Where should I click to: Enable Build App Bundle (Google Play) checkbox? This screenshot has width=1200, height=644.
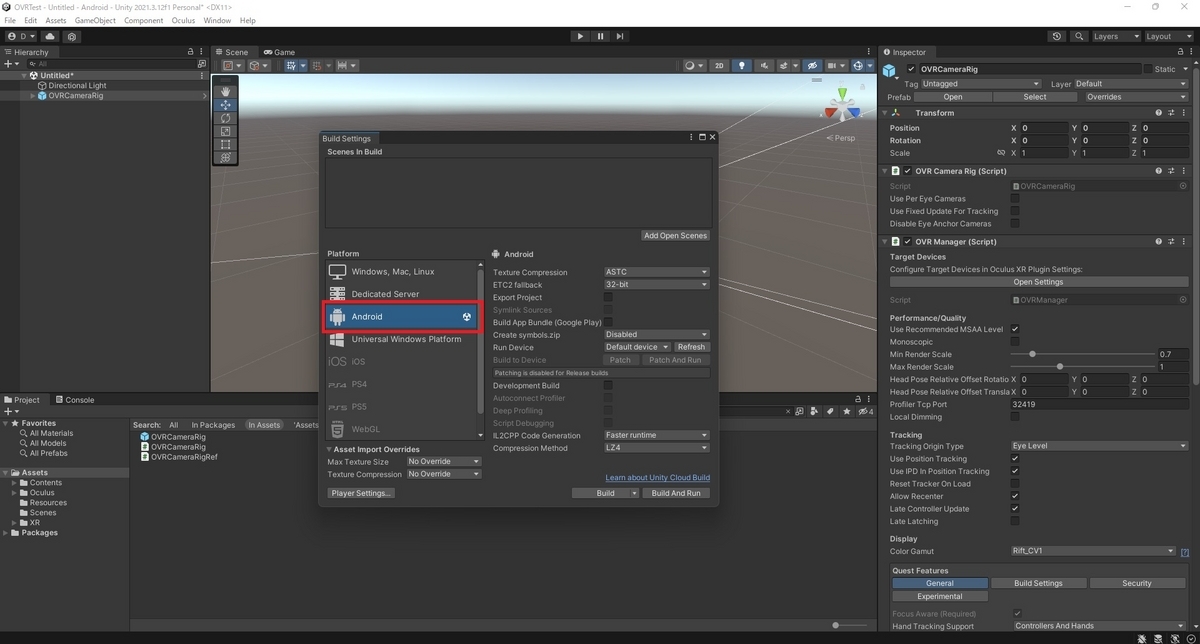point(608,322)
